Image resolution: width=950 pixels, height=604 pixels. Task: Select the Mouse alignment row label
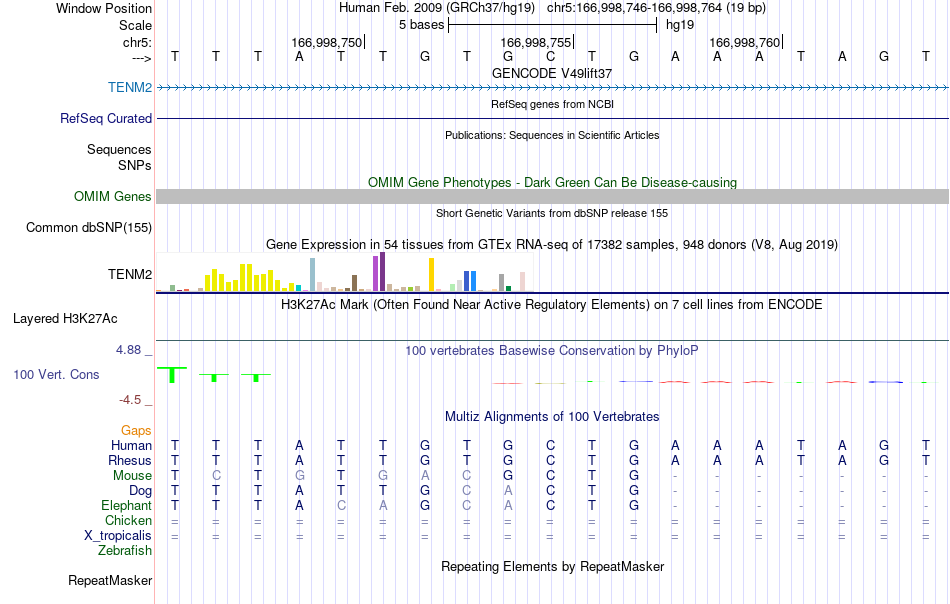coord(132,476)
